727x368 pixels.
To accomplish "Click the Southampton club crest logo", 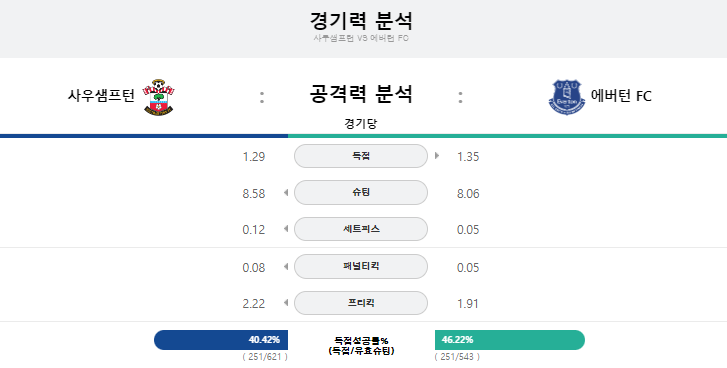I will 159,97.
